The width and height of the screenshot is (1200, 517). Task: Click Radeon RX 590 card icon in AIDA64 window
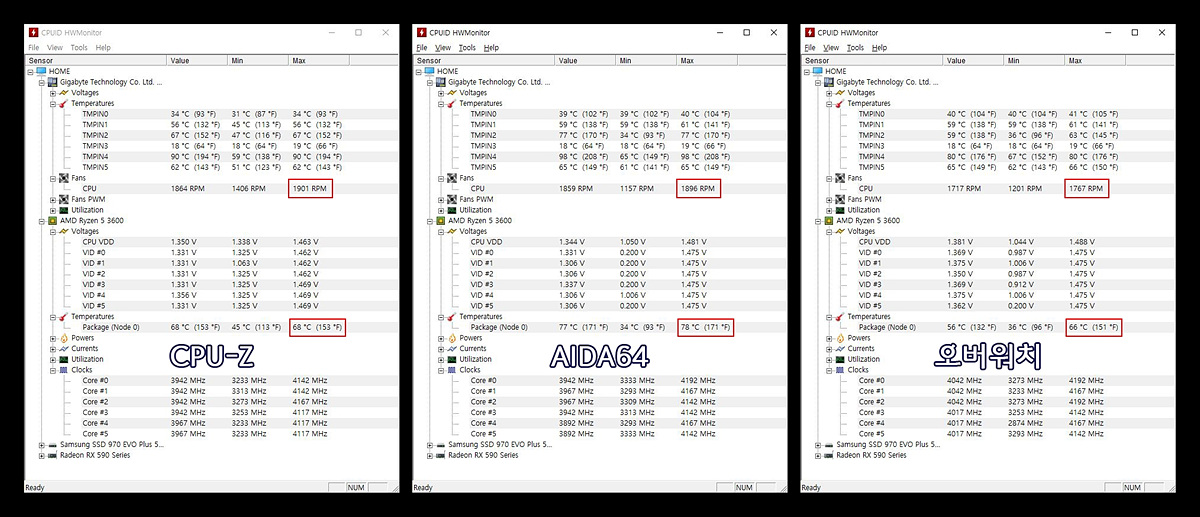pyautogui.click(x=440, y=455)
